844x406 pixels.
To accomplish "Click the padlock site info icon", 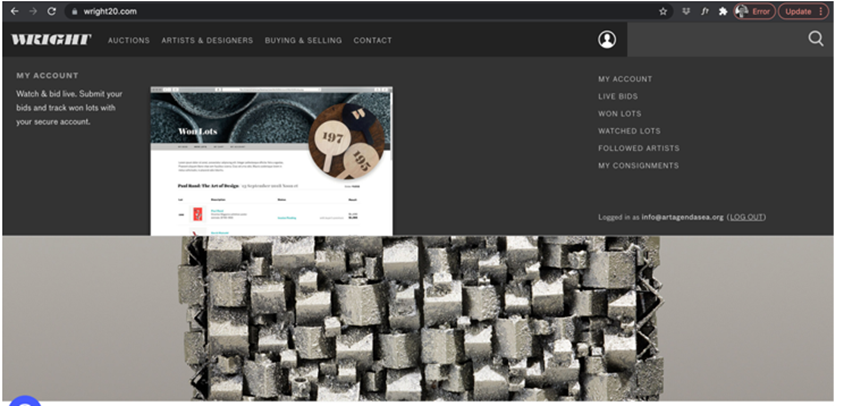I will [72, 11].
